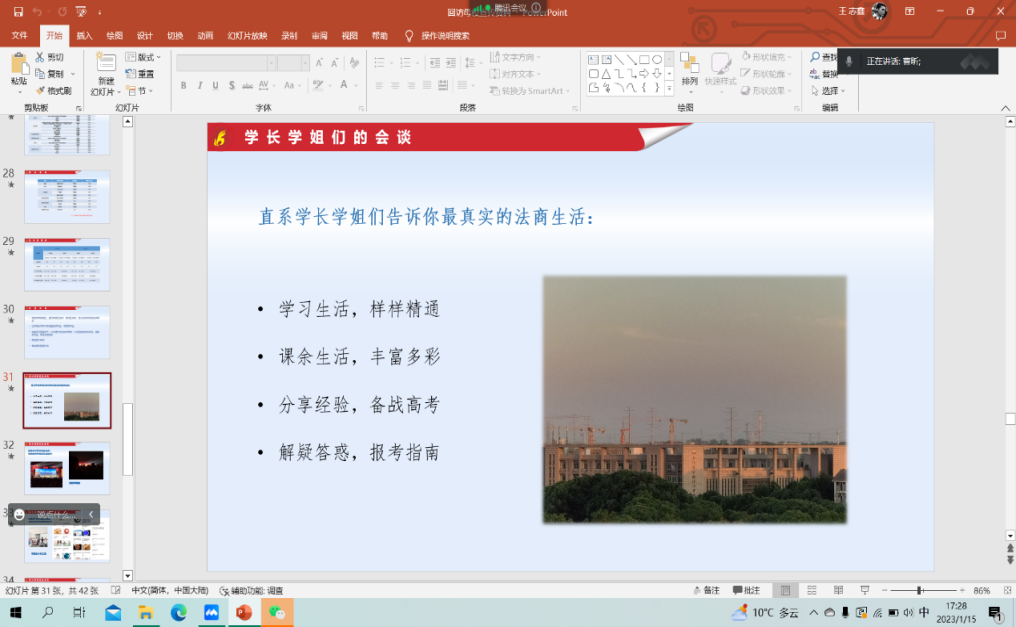Click the New Slide (新建幻灯片) icon

click(x=105, y=63)
